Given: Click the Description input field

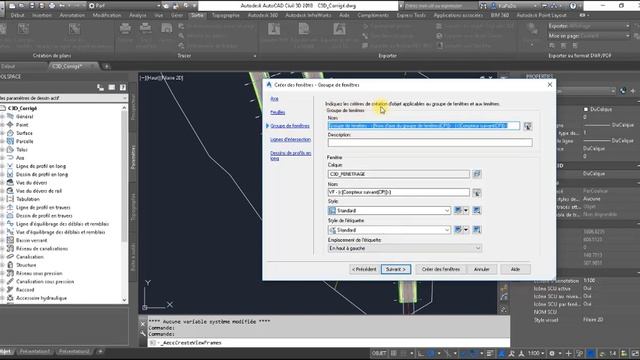Looking at the screenshot, I should click(x=430, y=142).
